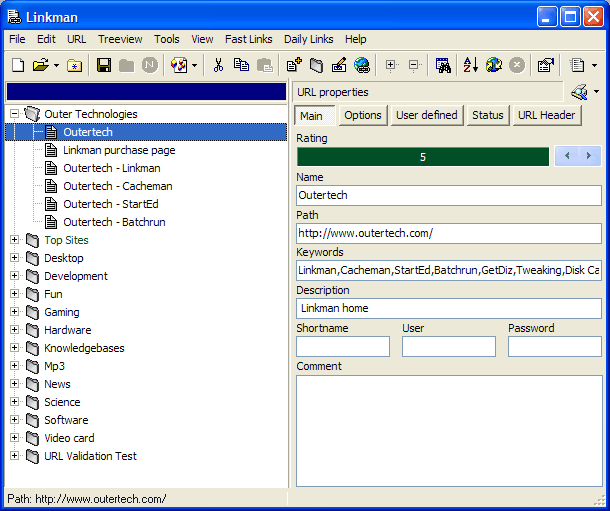
Task: Click the New file toolbar icon
Action: tap(18, 65)
